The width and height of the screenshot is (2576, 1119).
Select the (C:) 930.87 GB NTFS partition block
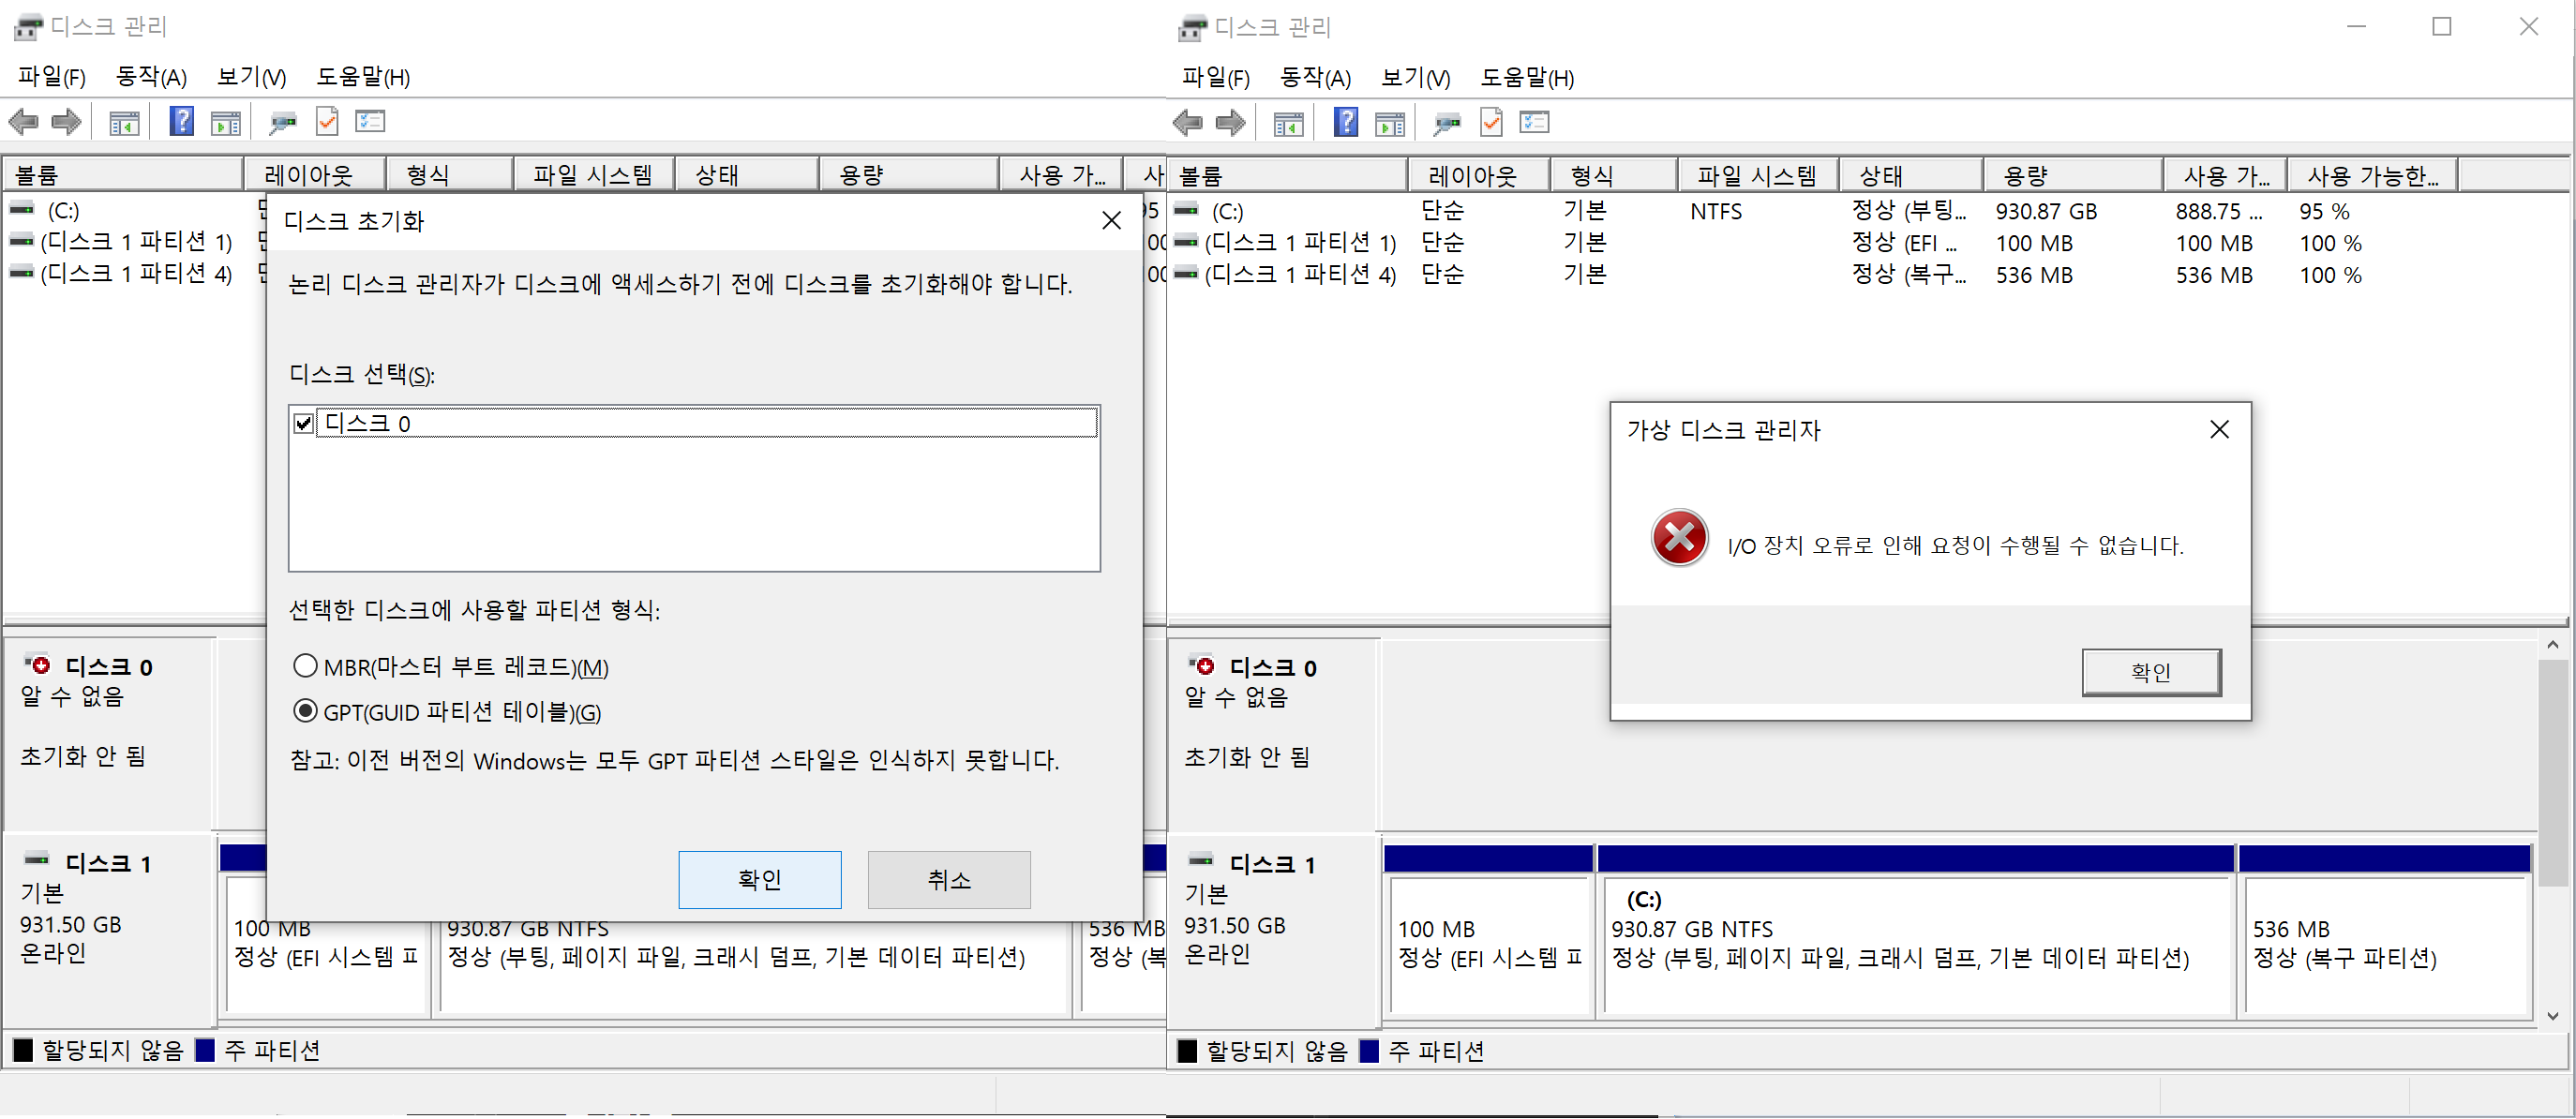(1918, 944)
